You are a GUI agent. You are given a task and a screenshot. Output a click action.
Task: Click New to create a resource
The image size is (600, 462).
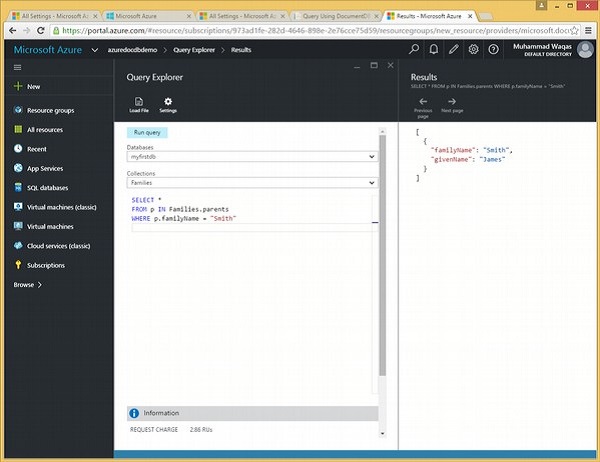coord(33,87)
